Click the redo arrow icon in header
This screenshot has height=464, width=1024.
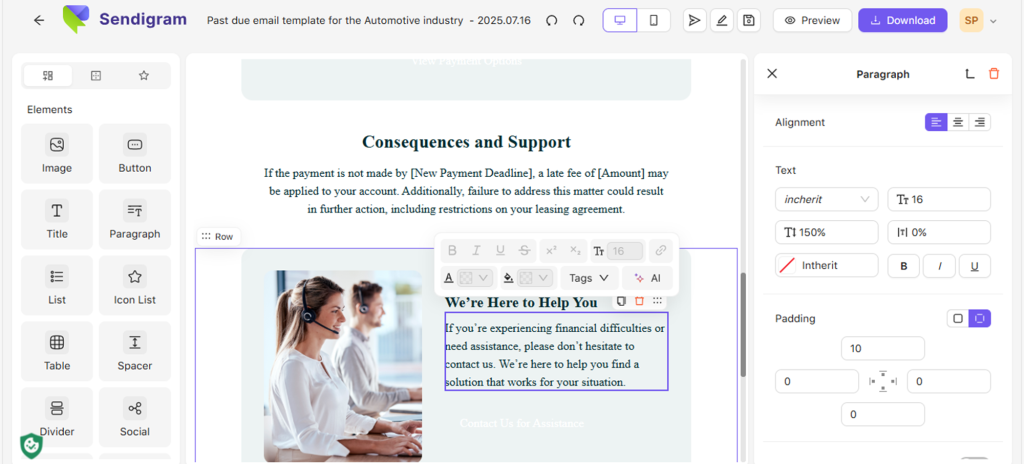click(578, 20)
